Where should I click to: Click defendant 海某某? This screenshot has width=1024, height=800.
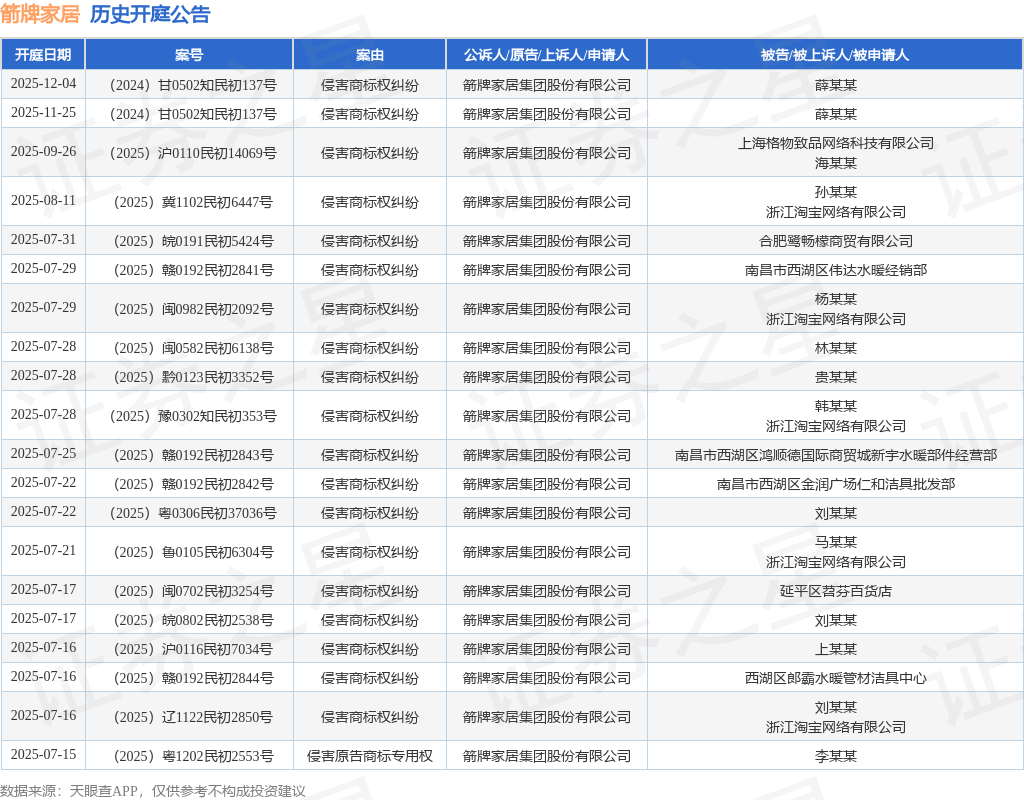click(835, 163)
